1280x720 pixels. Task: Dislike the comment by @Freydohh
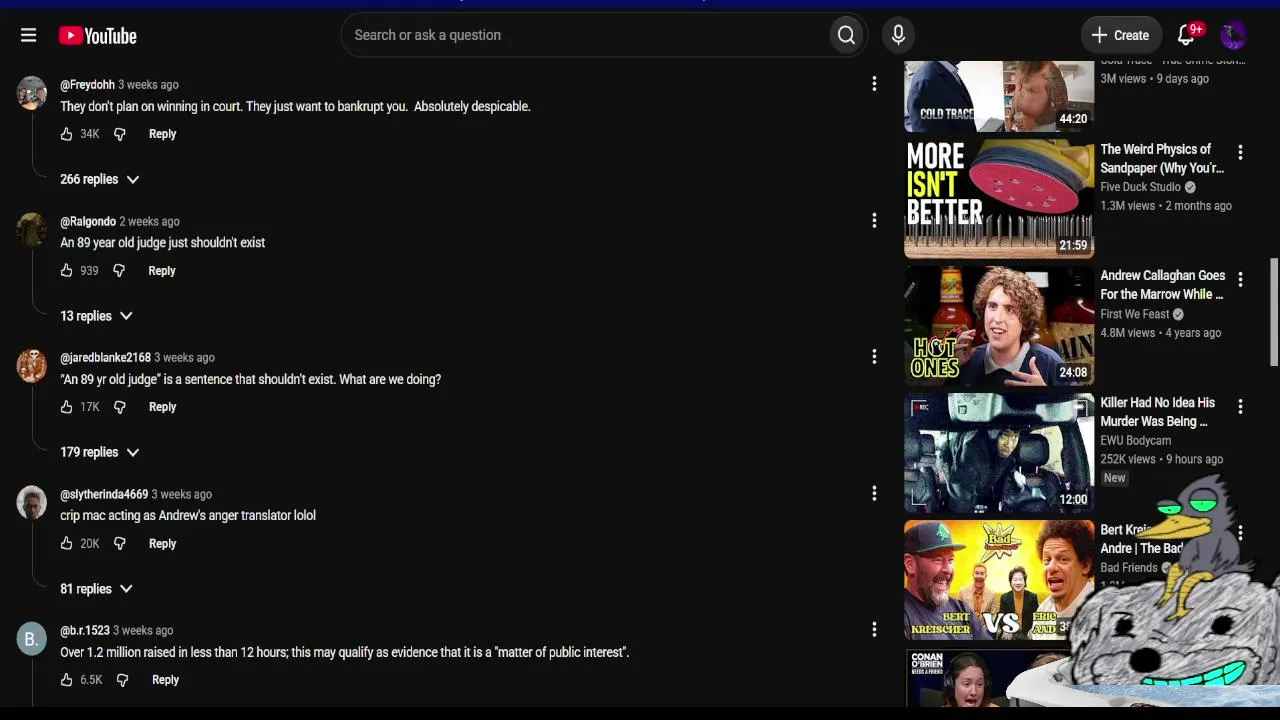point(120,134)
